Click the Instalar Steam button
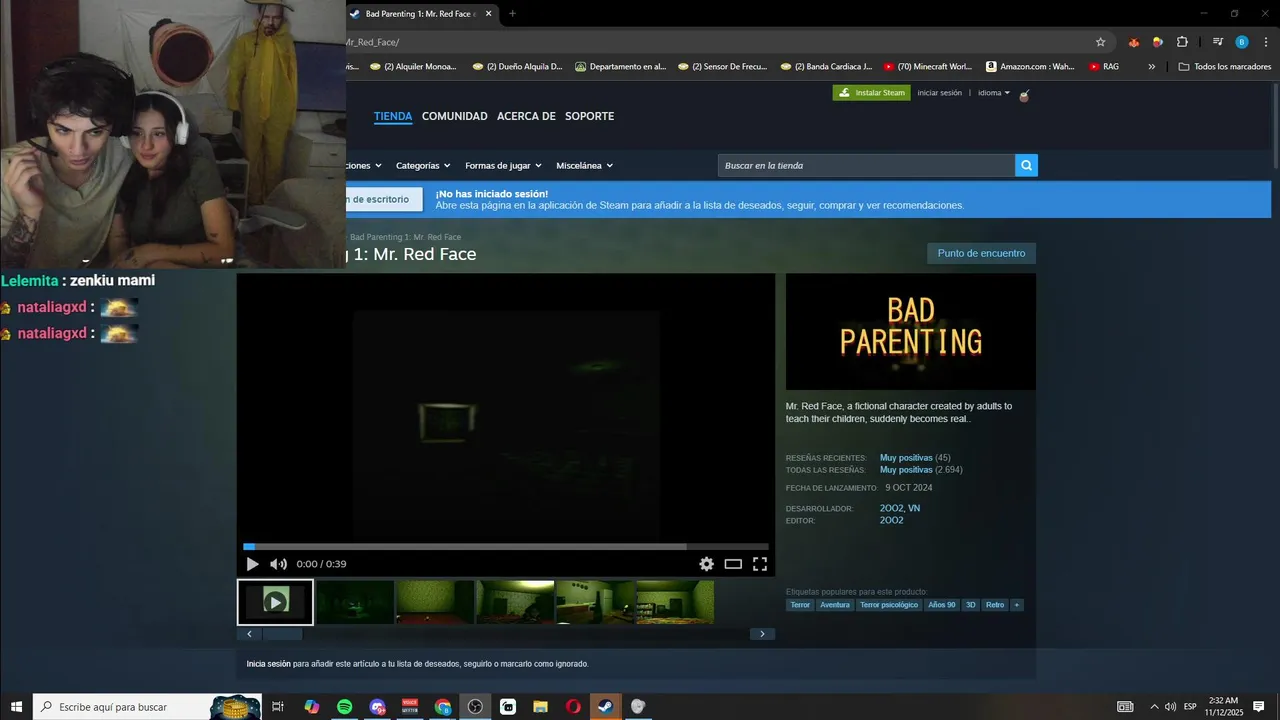The image size is (1280, 720). click(871, 93)
